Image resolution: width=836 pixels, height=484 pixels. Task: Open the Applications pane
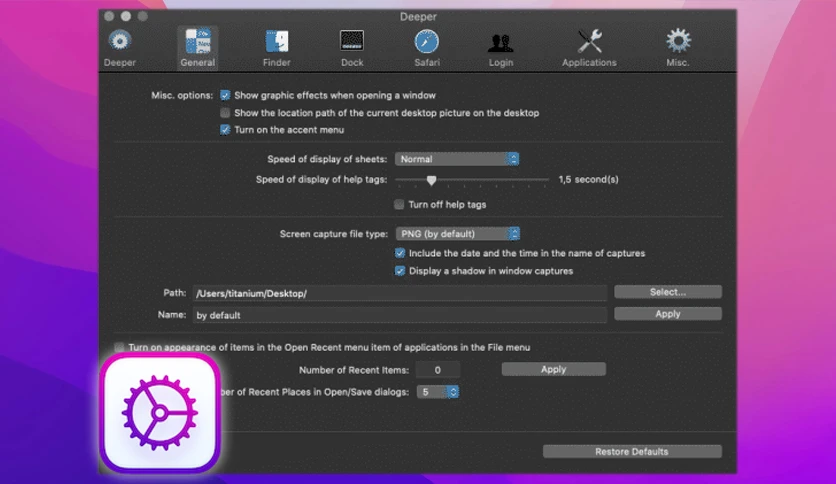pos(589,48)
